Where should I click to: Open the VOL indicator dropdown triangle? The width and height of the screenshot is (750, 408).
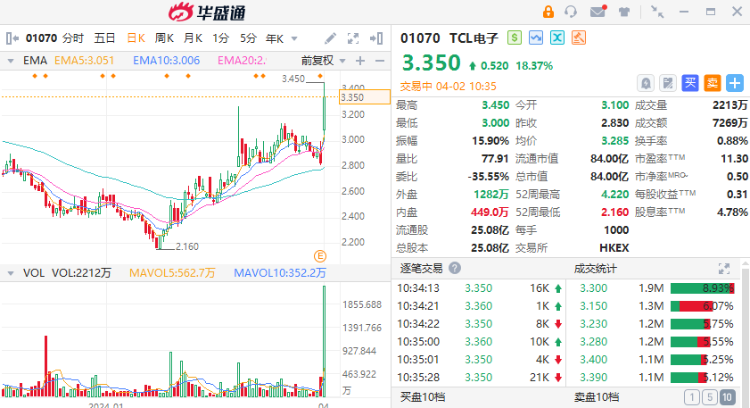click(11, 273)
